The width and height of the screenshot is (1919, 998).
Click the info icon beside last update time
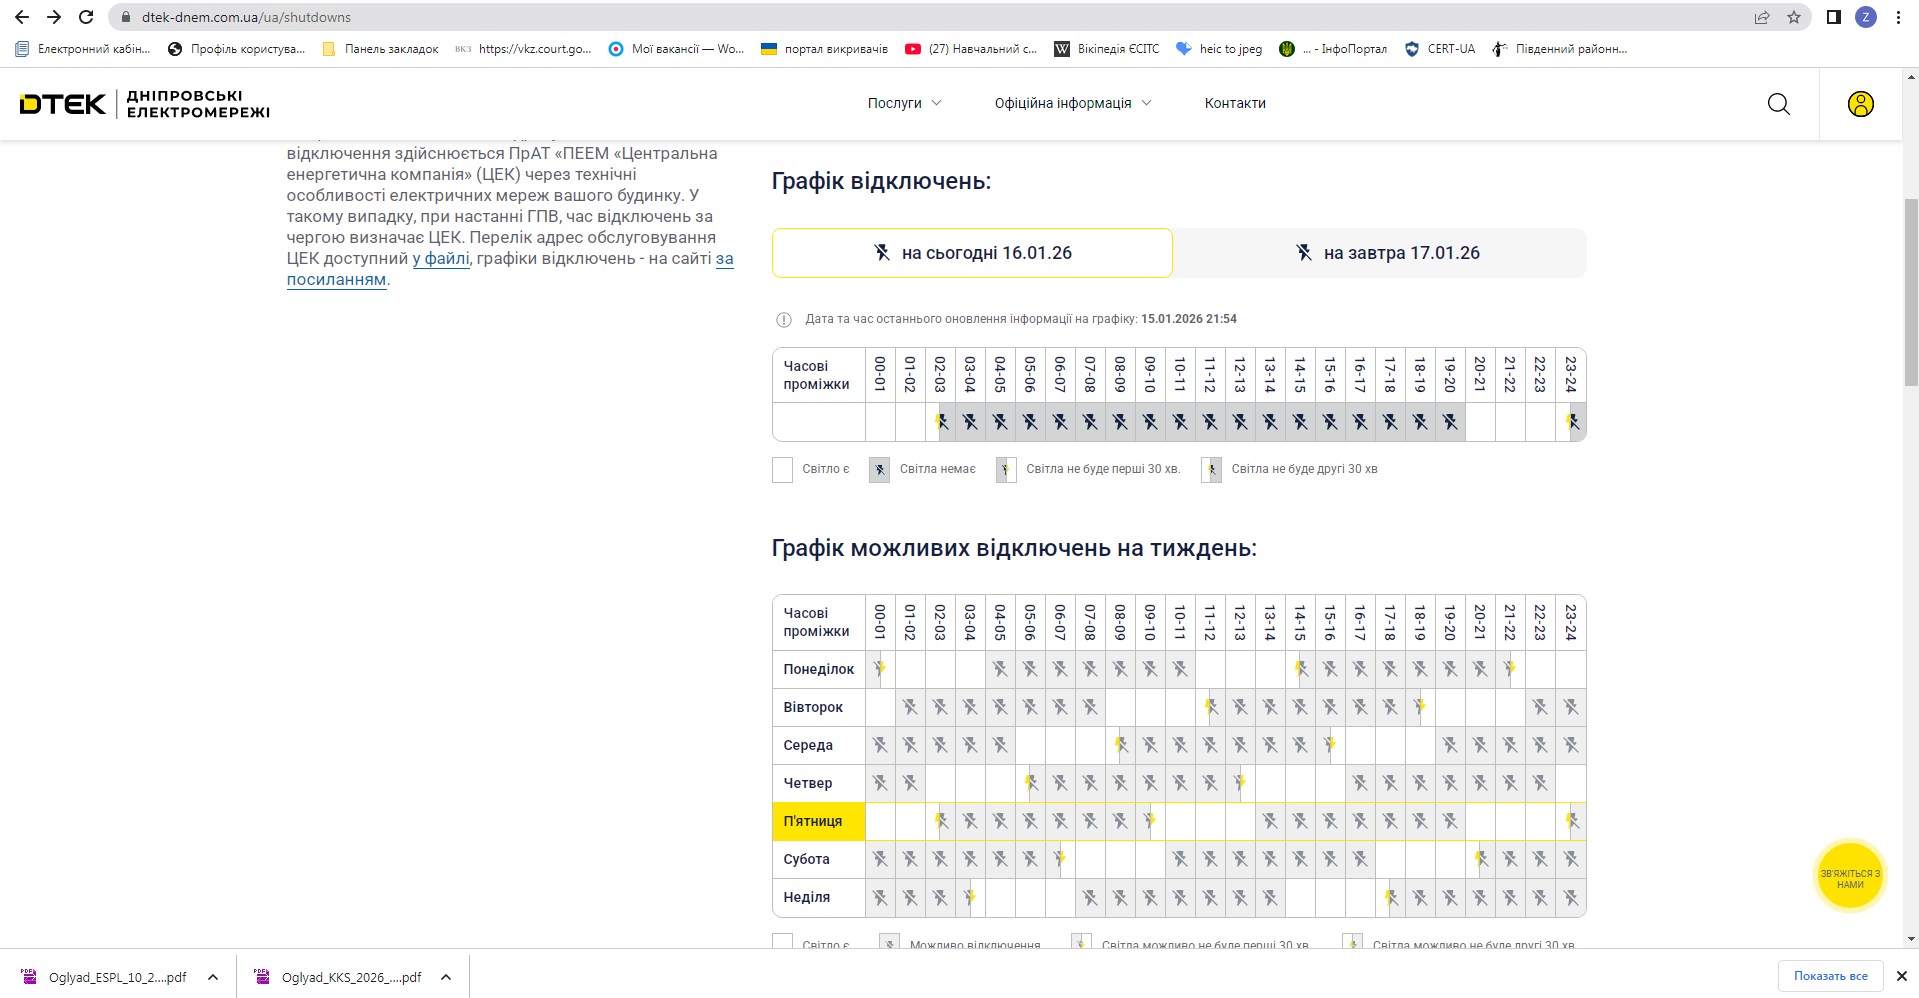click(784, 320)
